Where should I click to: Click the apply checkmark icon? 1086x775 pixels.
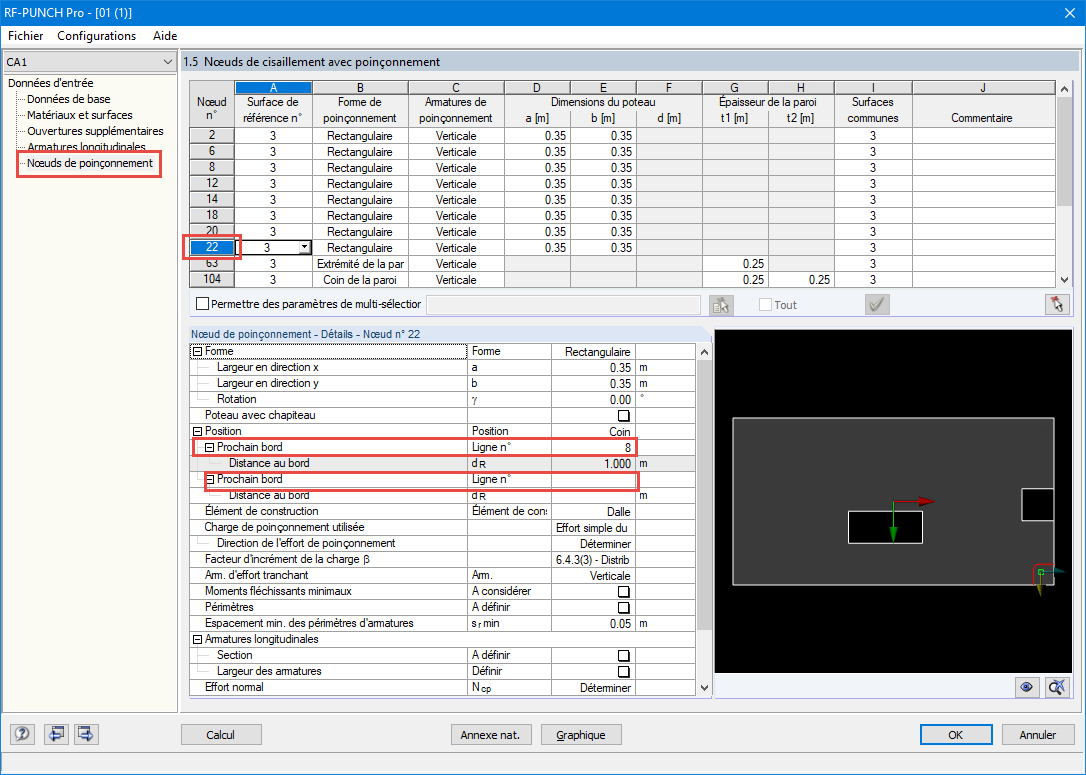[x=877, y=305]
